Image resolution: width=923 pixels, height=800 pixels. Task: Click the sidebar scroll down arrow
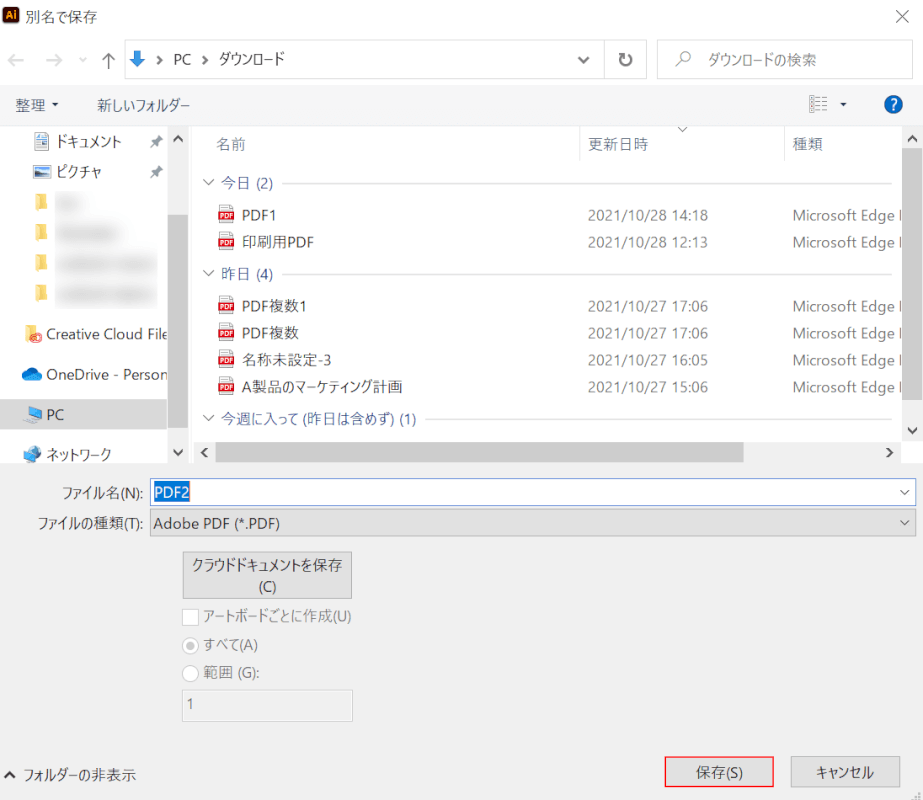pyautogui.click(x=178, y=453)
